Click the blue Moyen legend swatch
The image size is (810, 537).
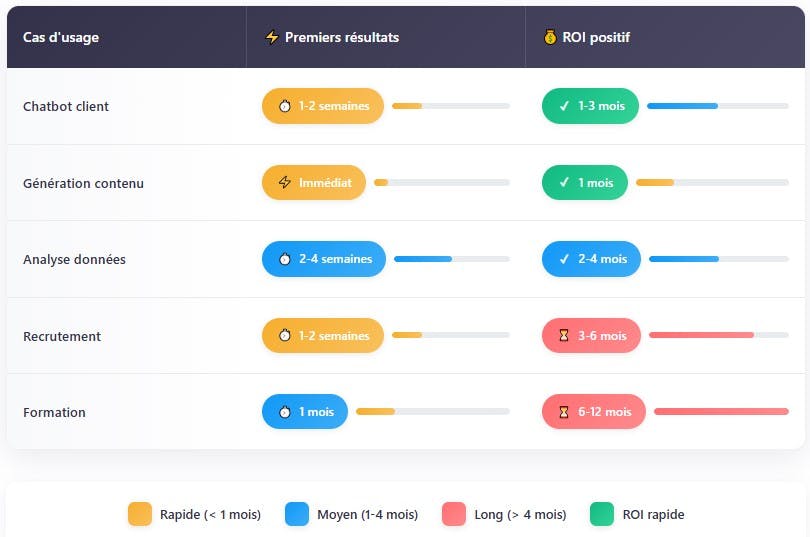[x=297, y=514]
